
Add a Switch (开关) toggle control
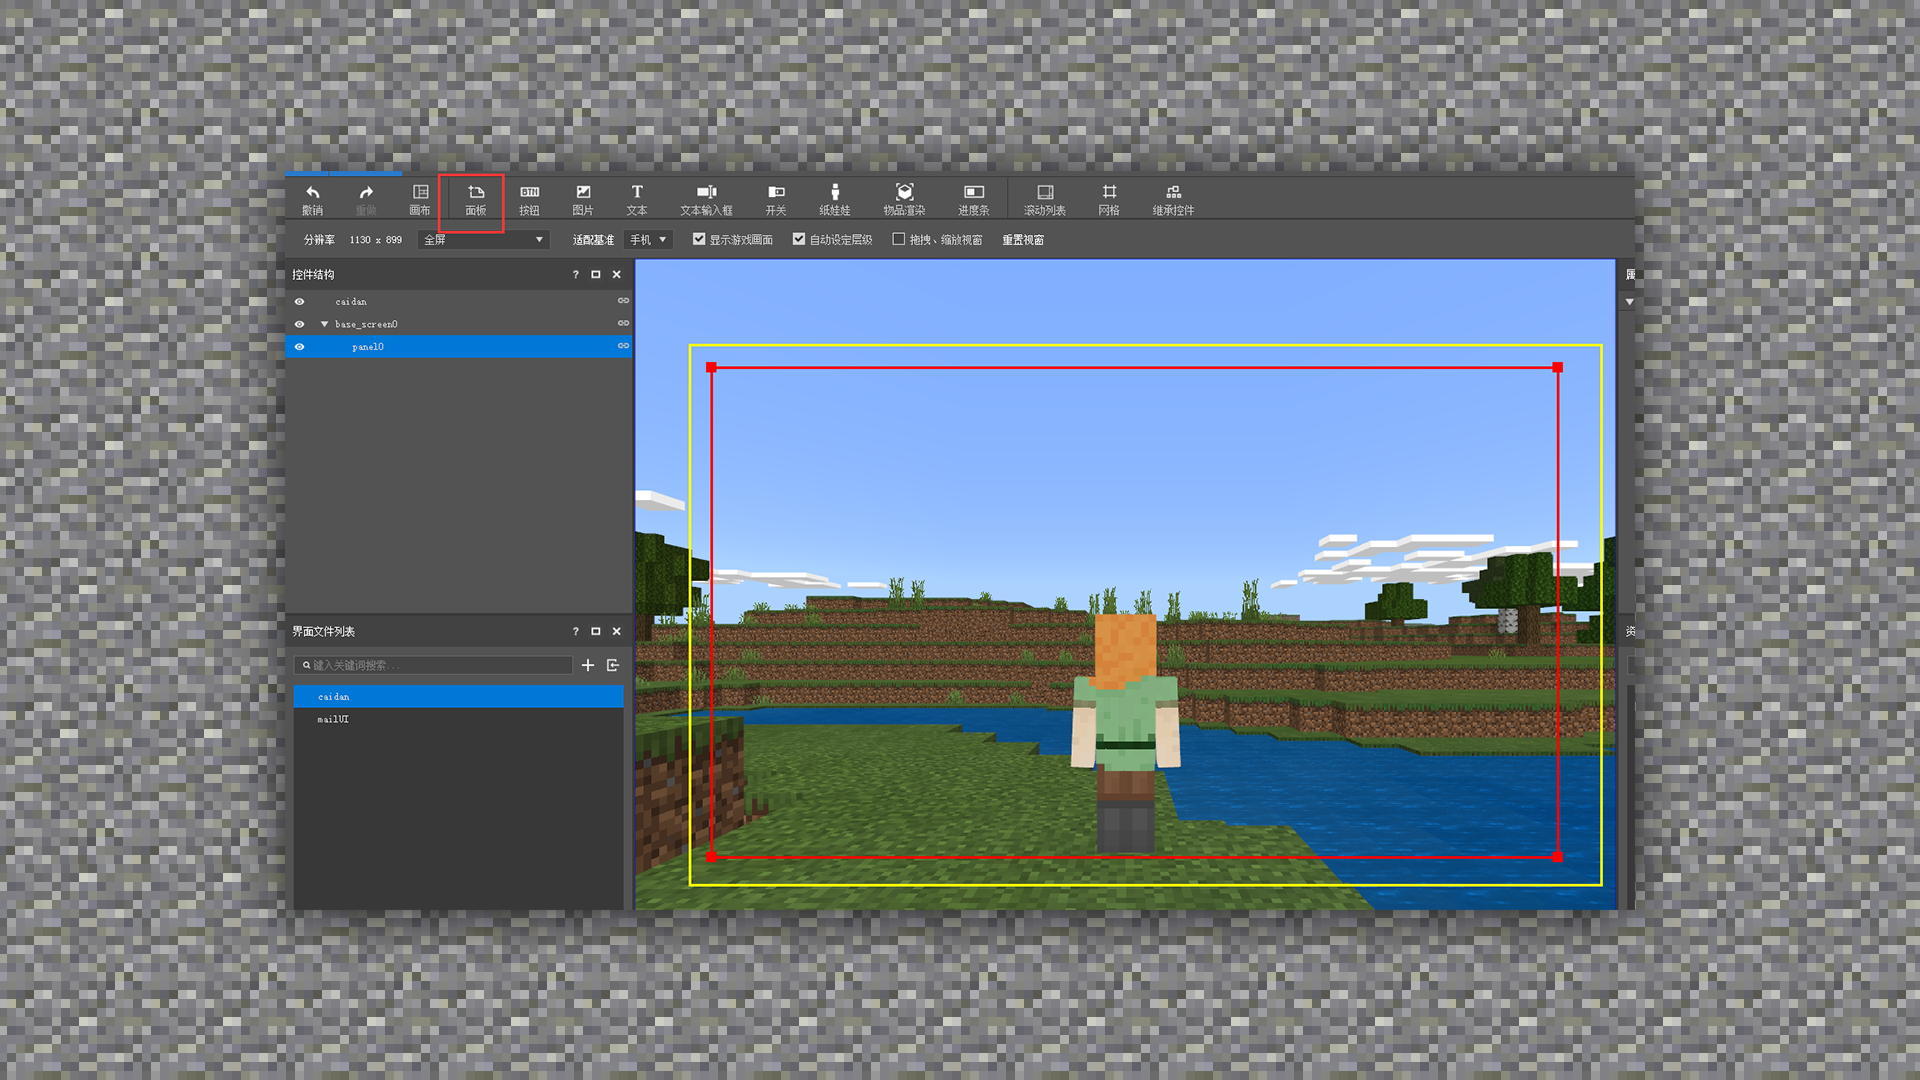click(776, 199)
